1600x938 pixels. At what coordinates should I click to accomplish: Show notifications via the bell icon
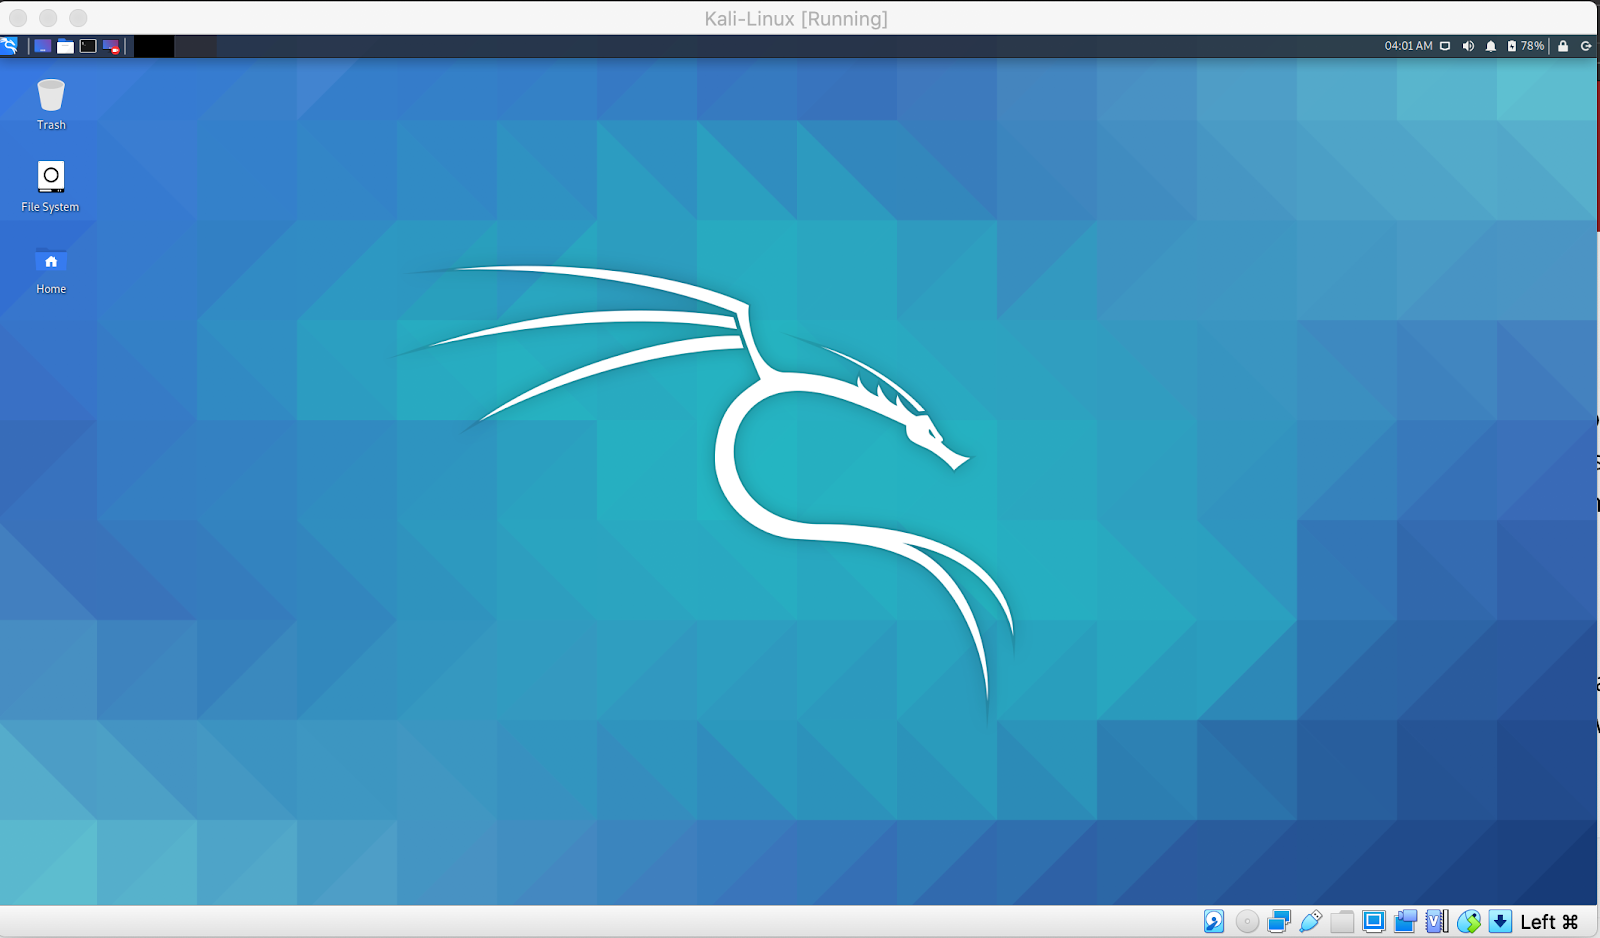[1491, 46]
